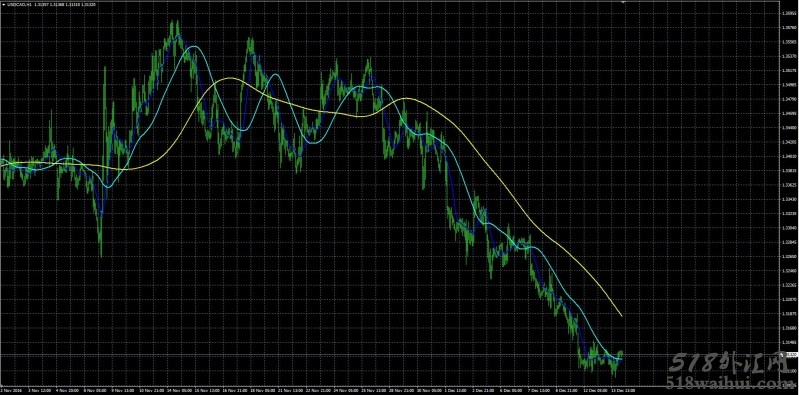Click the 1.34790 price axis label

pos(789,99)
